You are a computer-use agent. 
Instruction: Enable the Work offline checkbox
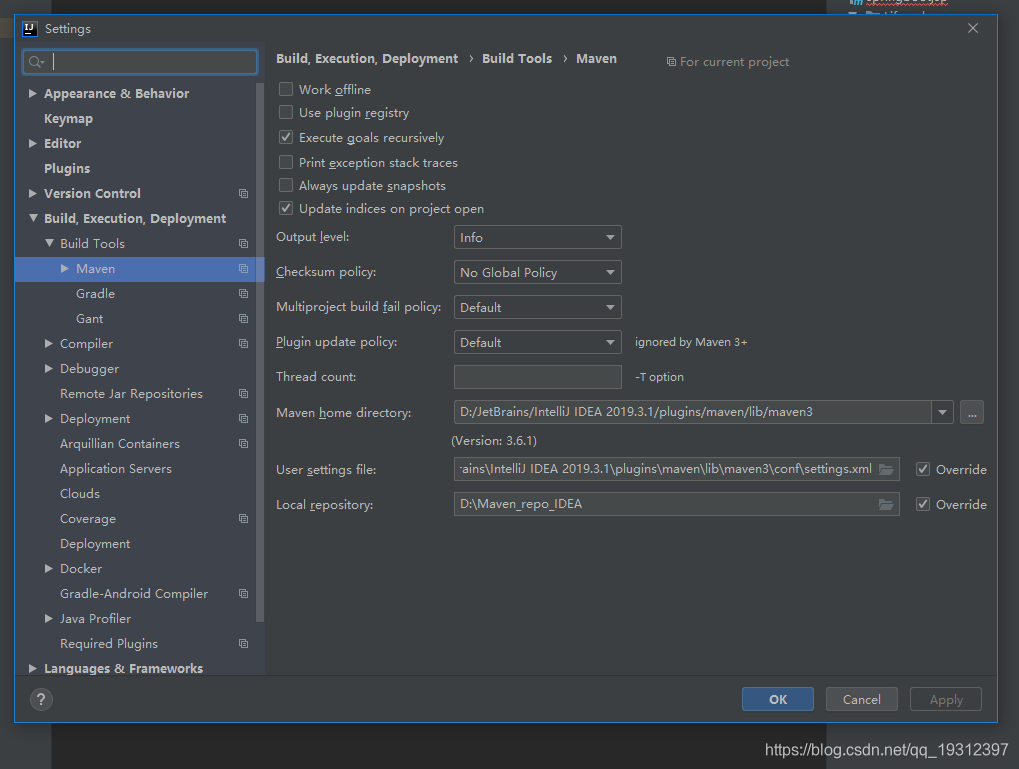(x=286, y=89)
